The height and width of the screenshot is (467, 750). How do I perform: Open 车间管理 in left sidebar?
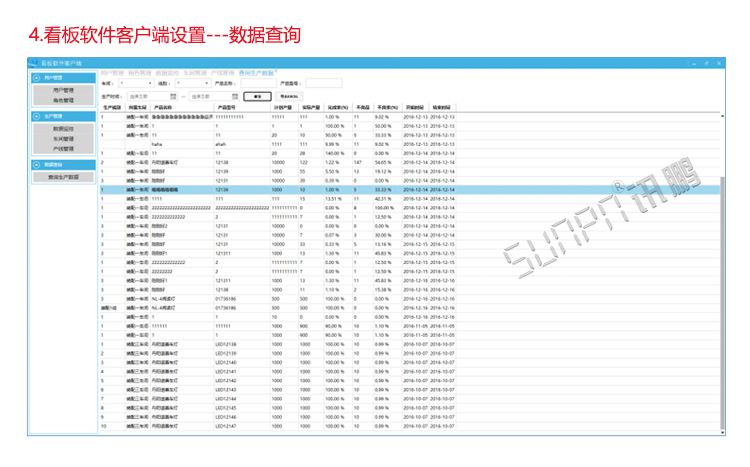click(63, 139)
